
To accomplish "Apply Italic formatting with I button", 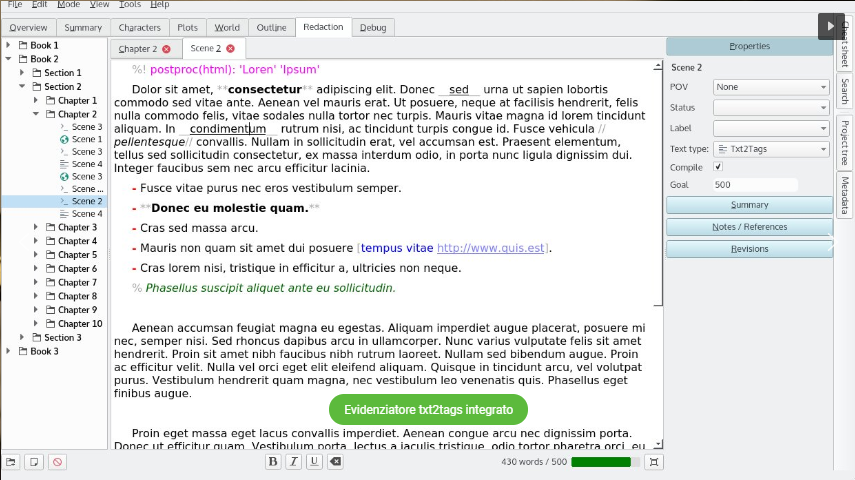I will click(293, 461).
